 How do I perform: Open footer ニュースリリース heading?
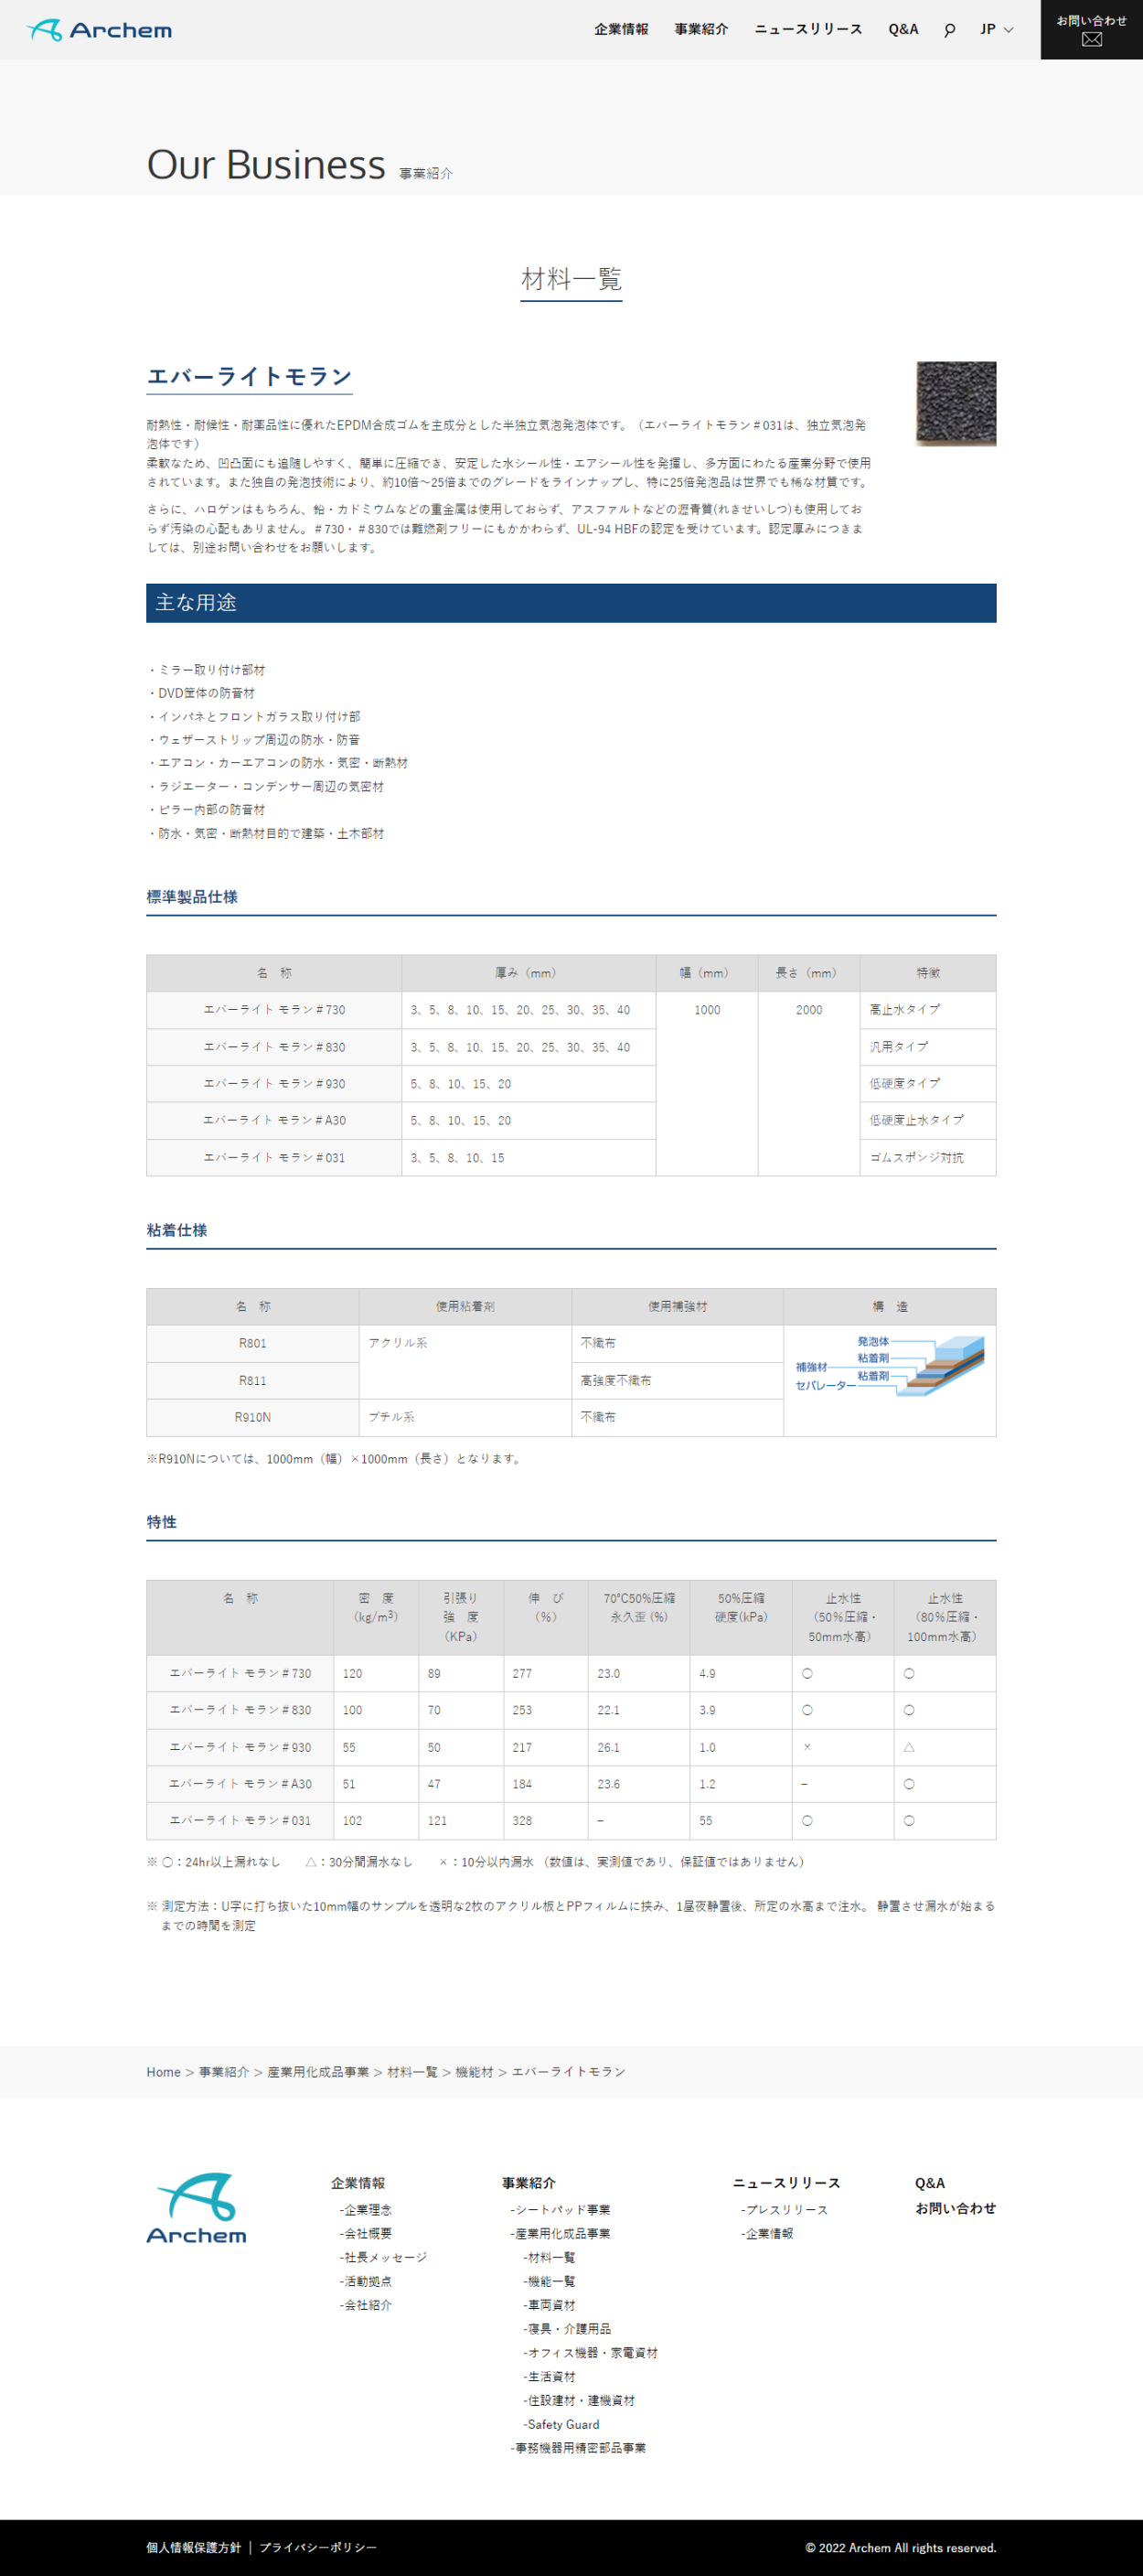[x=787, y=2183]
